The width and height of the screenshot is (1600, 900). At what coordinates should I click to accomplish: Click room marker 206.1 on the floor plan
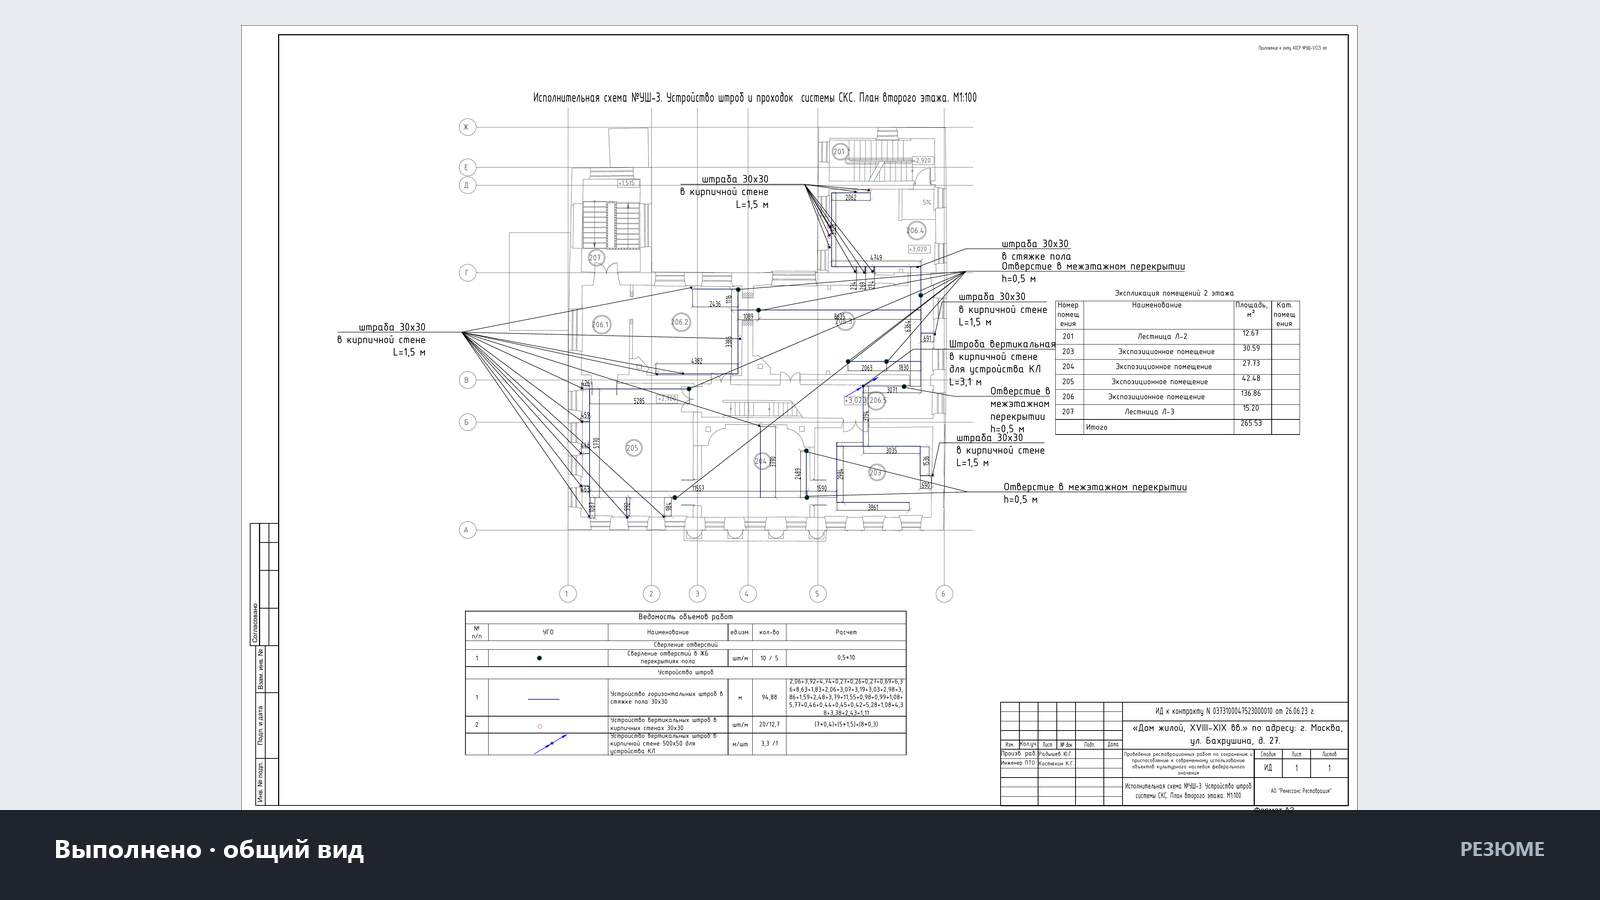(x=601, y=324)
